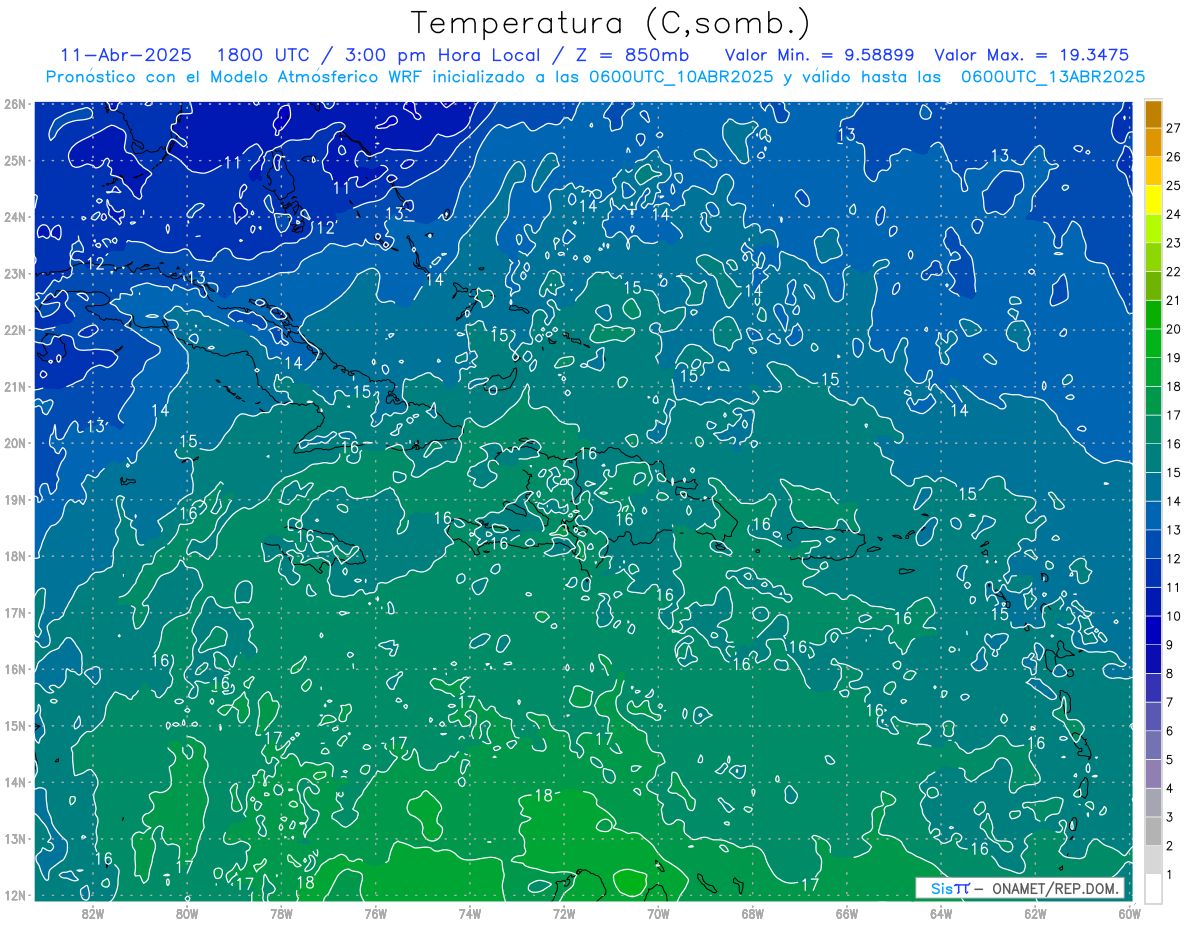1200x927 pixels.
Task: Click the 15N latitude axis label
Action: pyautogui.click(x=15, y=725)
